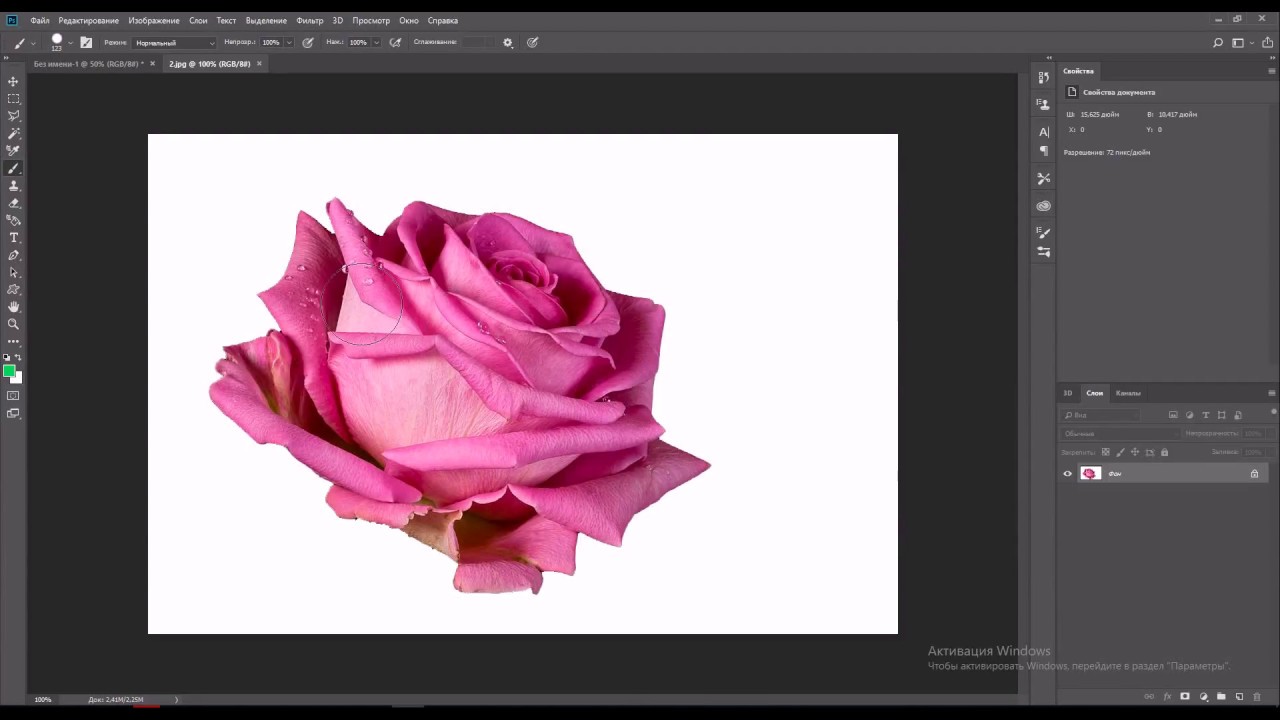The image size is (1280, 720).
Task: Open the brush Режим blending mode dropdown
Action: tap(174, 43)
